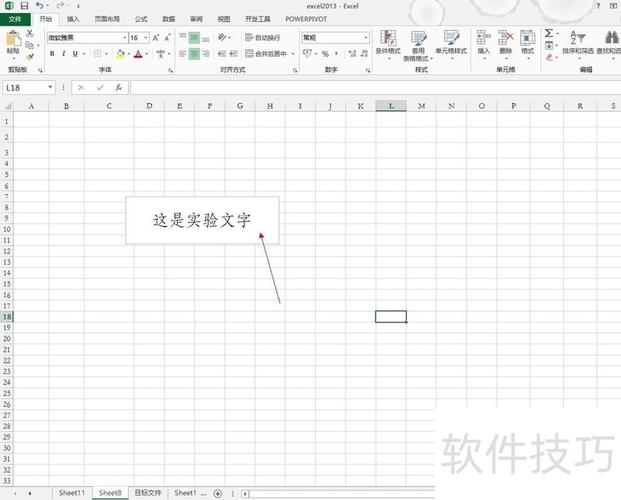Click the Percent Style icon
This screenshot has width=621, height=500.
coord(325,54)
